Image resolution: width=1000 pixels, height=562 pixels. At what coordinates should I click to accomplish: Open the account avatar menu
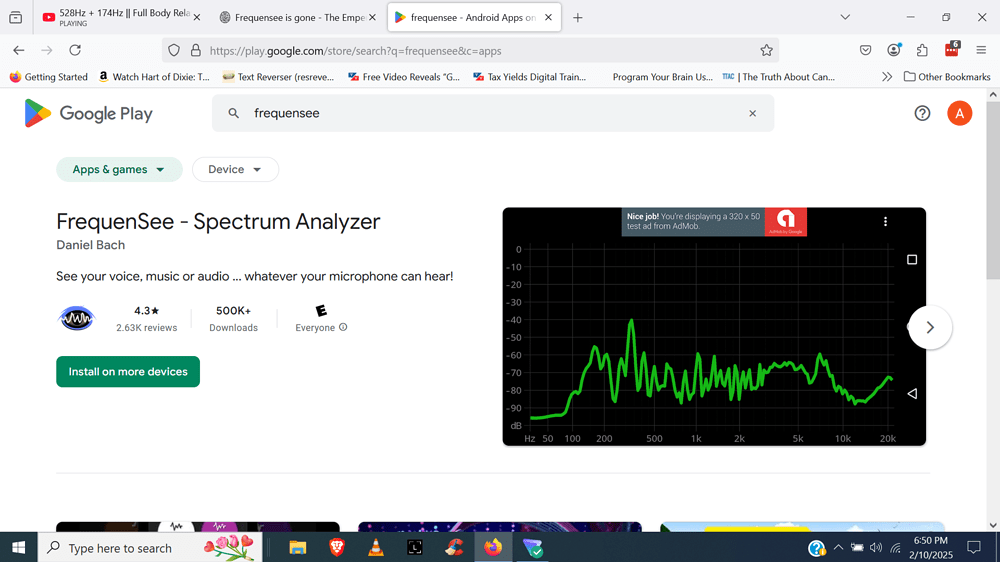pyautogui.click(x=959, y=113)
